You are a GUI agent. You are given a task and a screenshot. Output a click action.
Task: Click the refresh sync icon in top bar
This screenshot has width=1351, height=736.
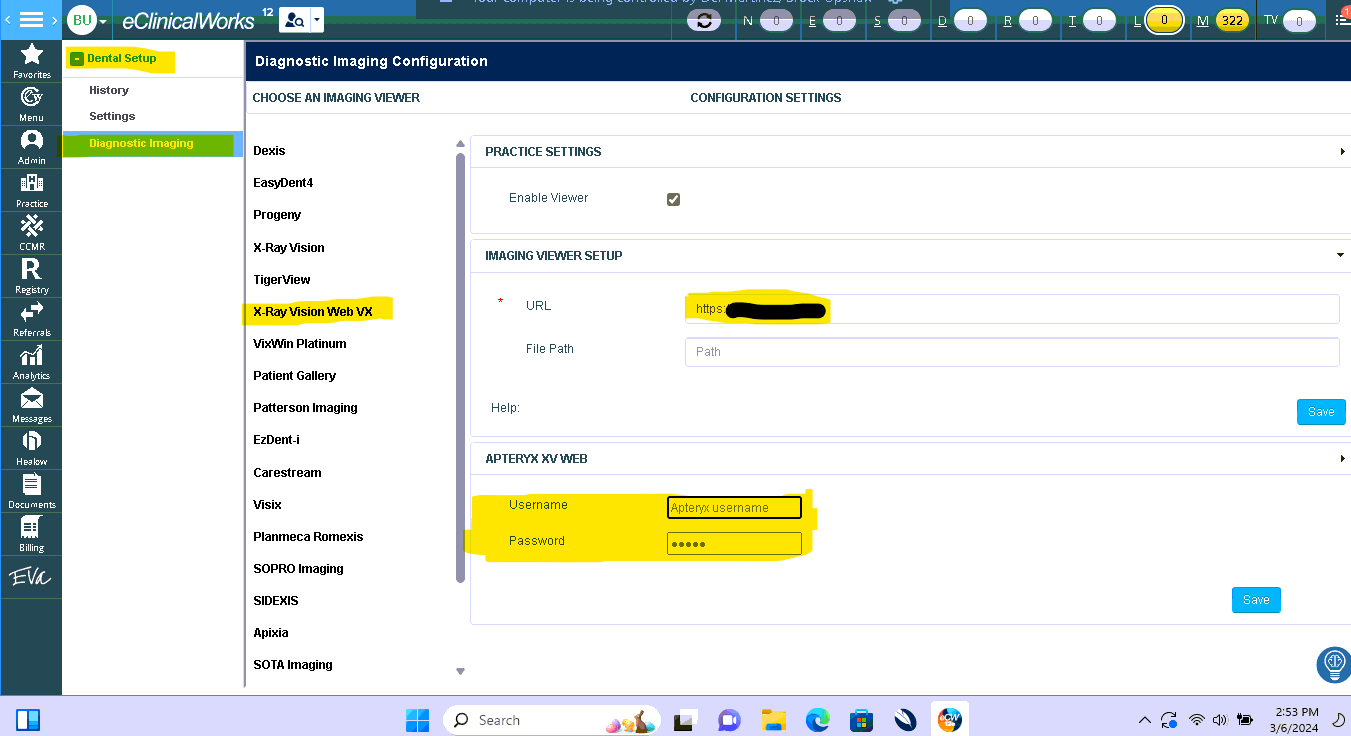(x=705, y=20)
